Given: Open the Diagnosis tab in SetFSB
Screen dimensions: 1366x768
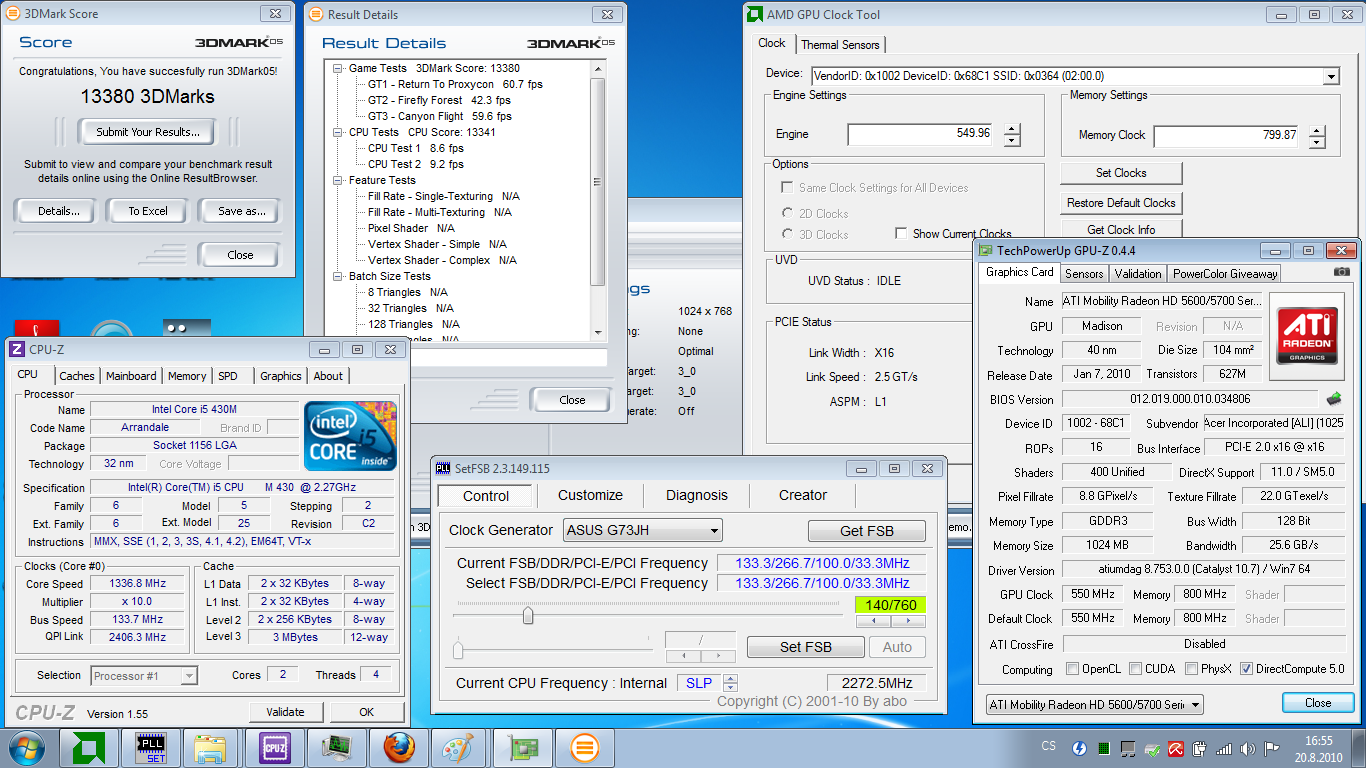Looking at the screenshot, I should (697, 495).
